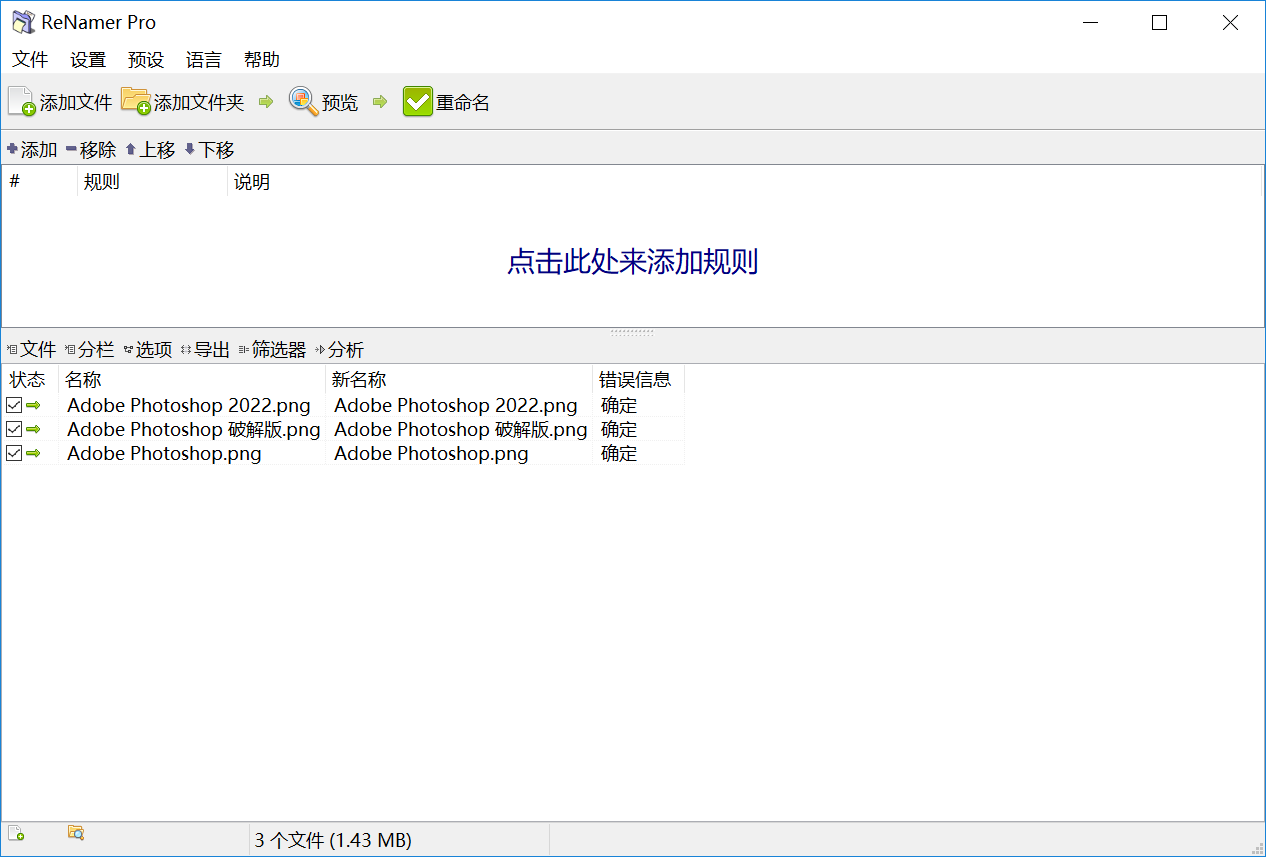
Task: Sort by the 新名称 column header
Action: click(x=459, y=380)
